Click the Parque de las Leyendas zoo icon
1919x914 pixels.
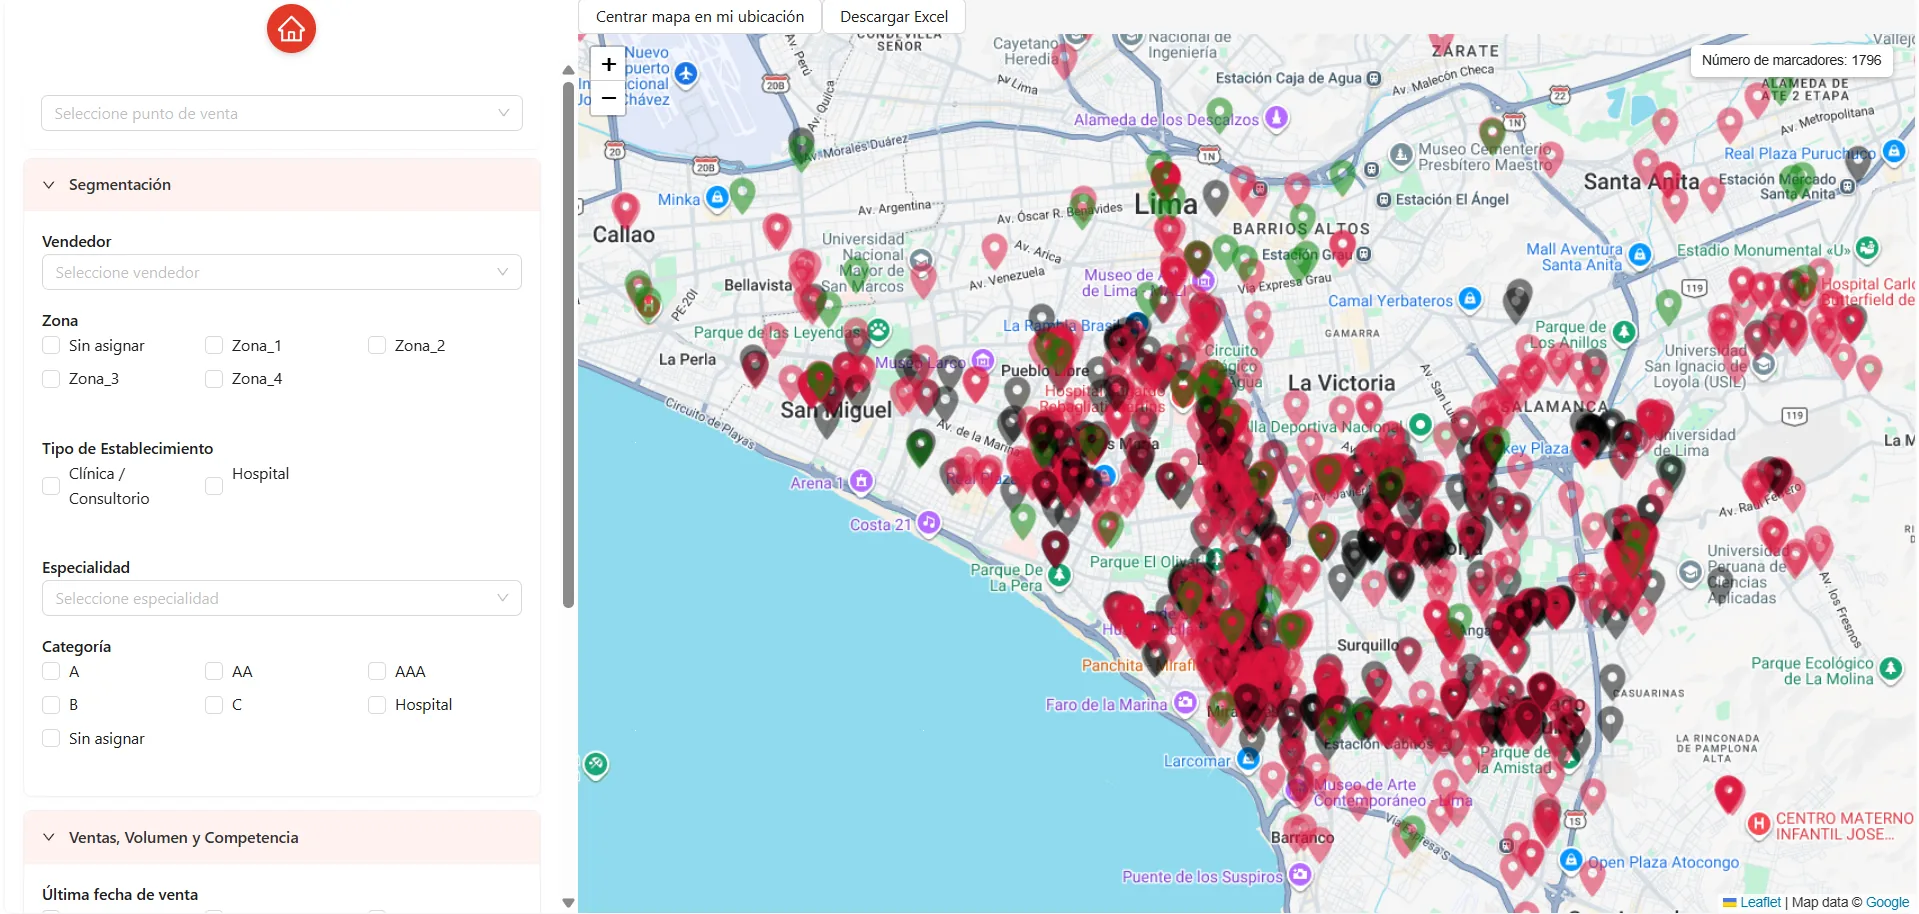click(878, 329)
